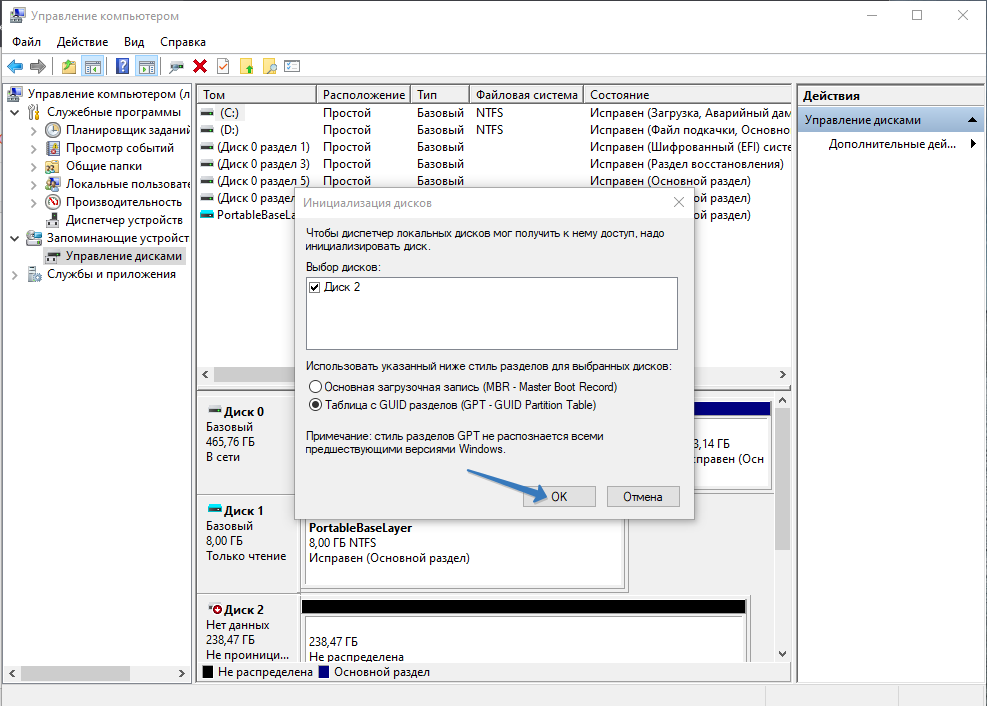The image size is (987, 706).
Task: Open the Справка menu
Action: pyautogui.click(x=183, y=42)
